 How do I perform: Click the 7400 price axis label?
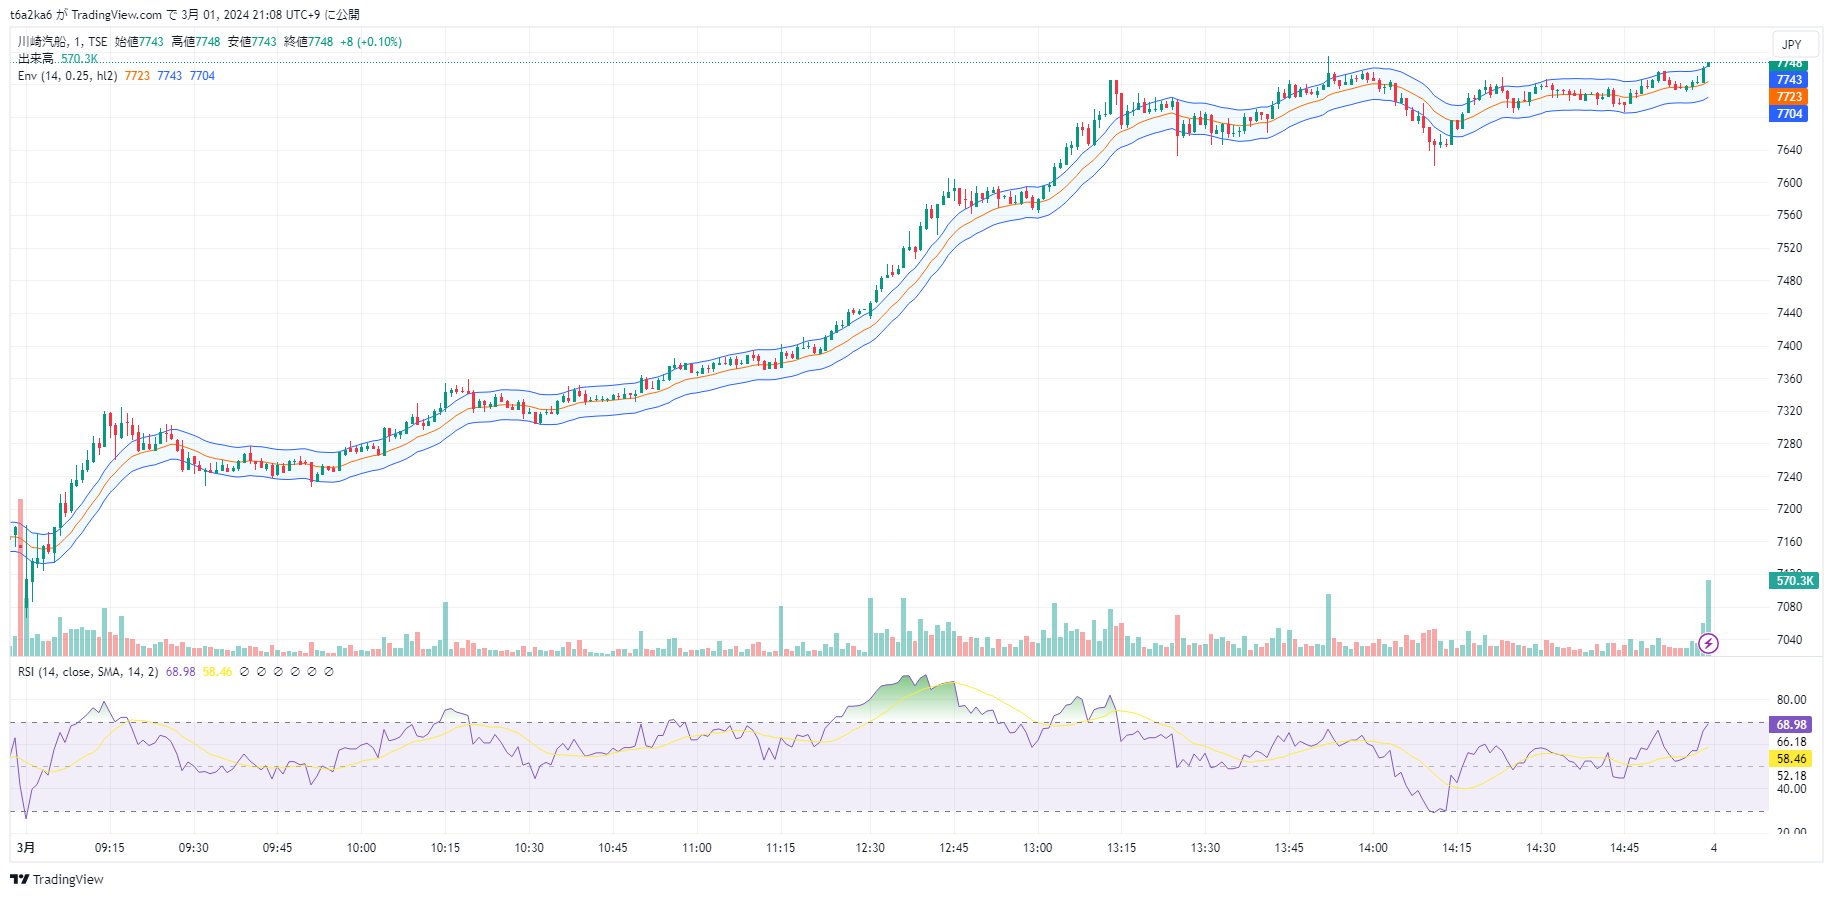1789,346
